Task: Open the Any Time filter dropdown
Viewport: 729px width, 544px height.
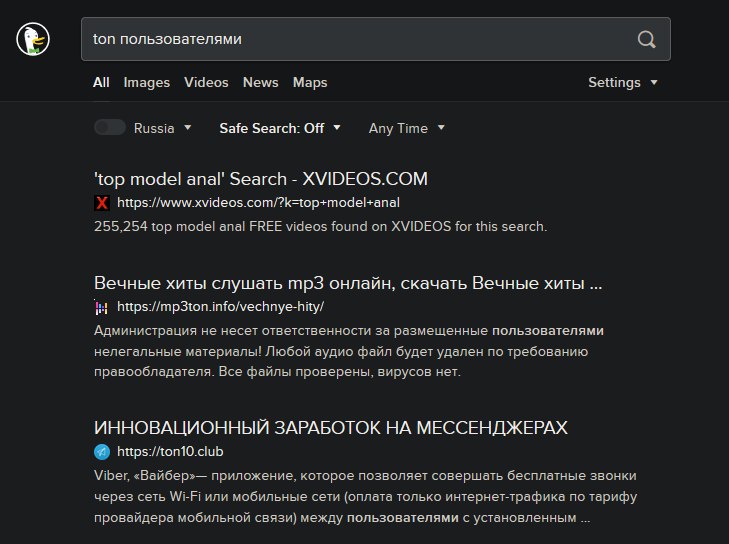Action: [x=406, y=128]
